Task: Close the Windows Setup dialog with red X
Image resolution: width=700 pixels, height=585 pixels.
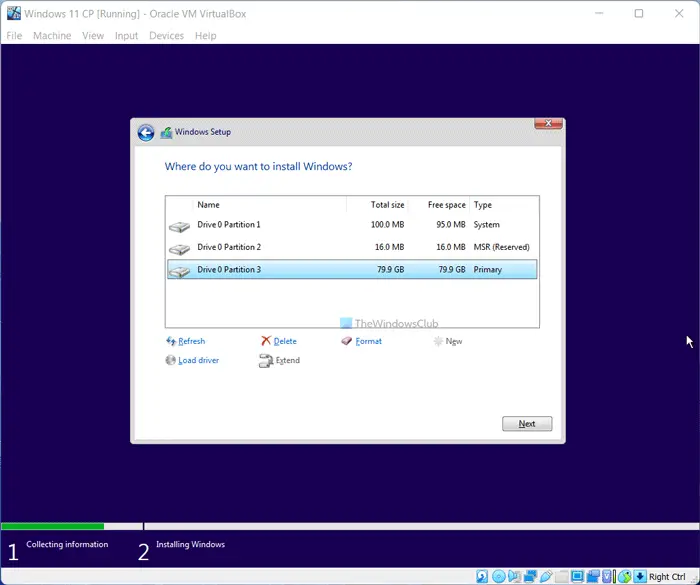Action: click(x=548, y=124)
